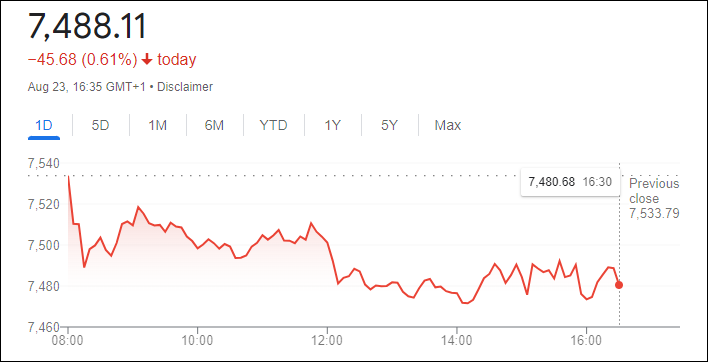Image resolution: width=708 pixels, height=362 pixels.
Task: Click the 16:00 time axis marker
Action: [586, 338]
